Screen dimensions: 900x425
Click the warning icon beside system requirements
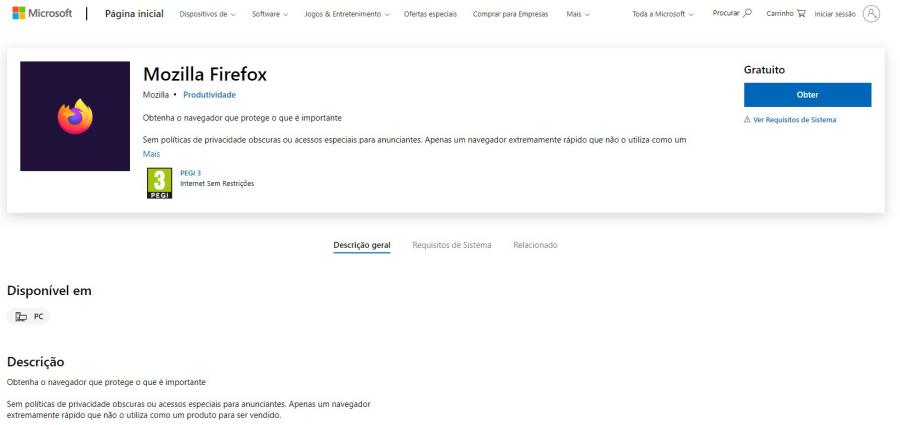click(747, 120)
